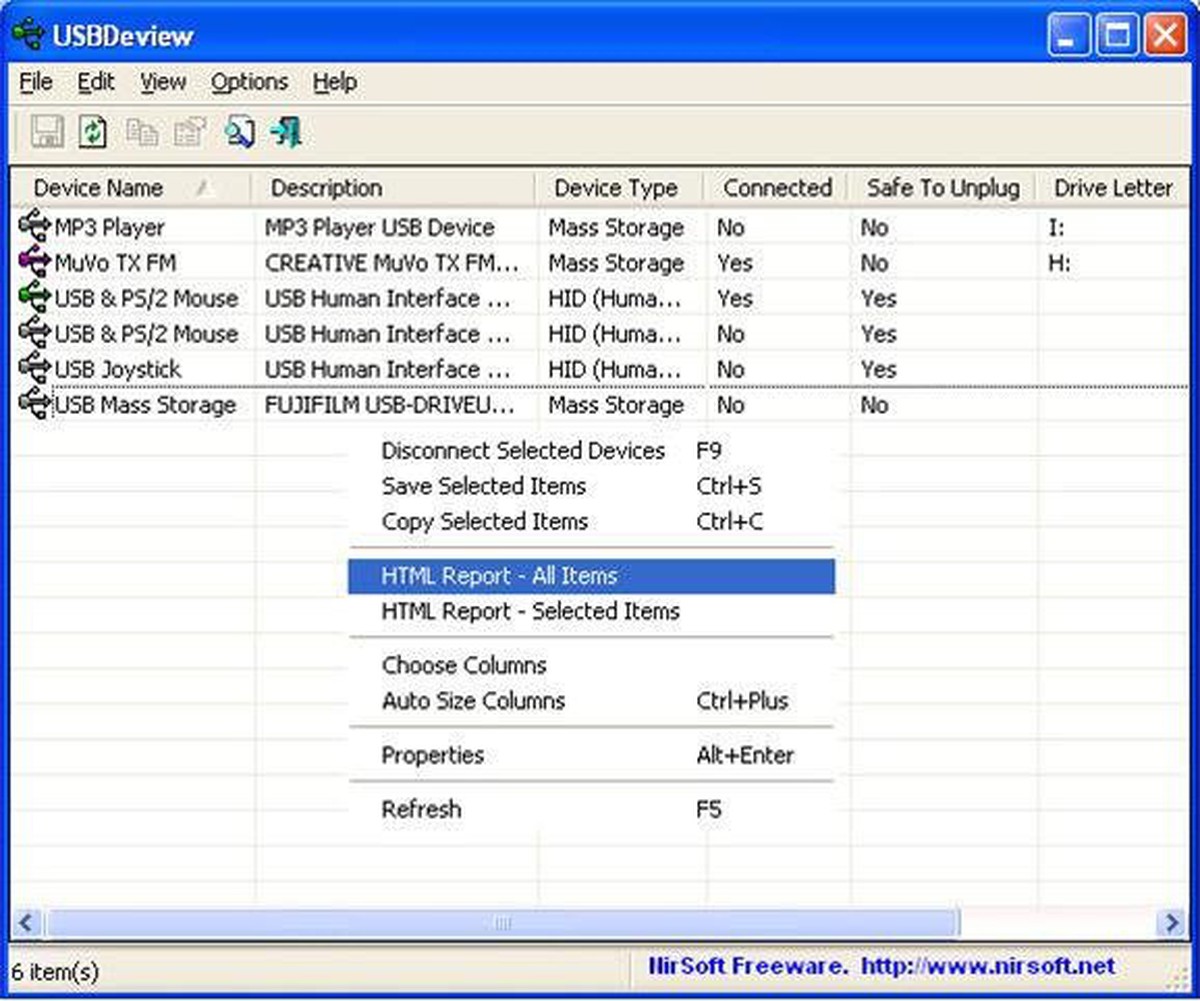The image size is (1200, 1001).
Task: Open the Help menu
Action: (334, 82)
